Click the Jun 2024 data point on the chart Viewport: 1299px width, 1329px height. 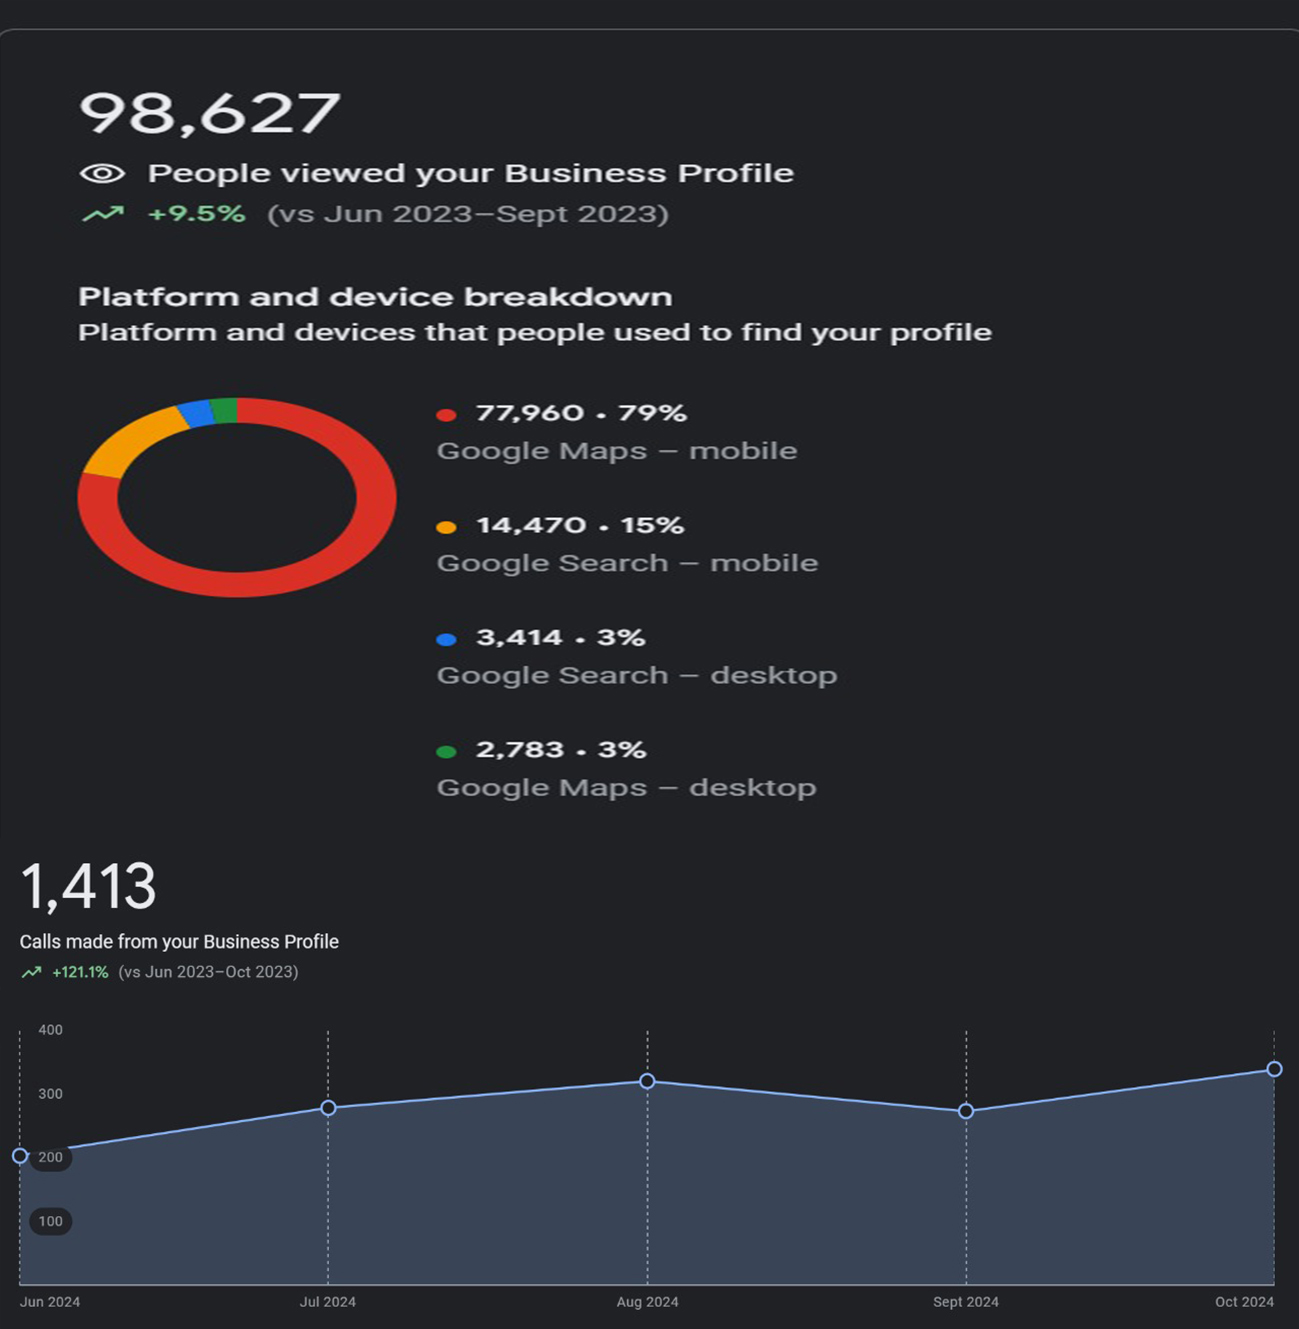coord(20,1156)
